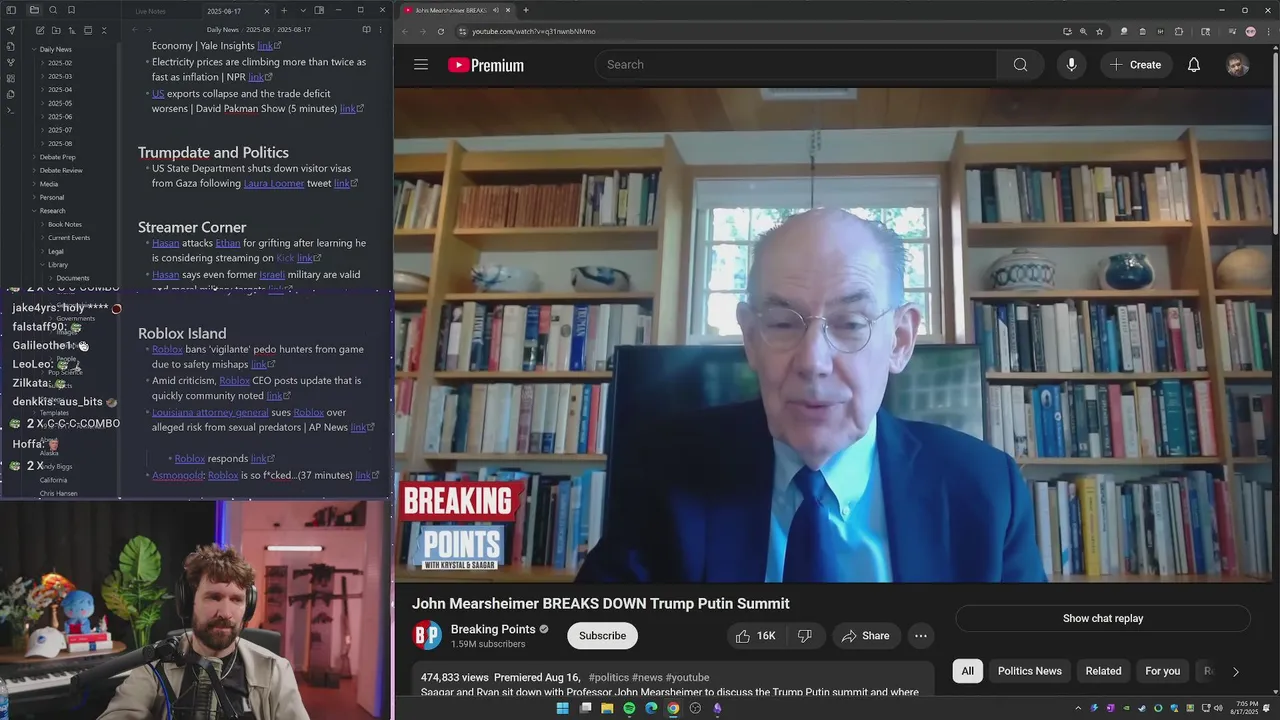1280x720 pixels.
Task: Click Show chat replay button
Action: (x=1103, y=619)
